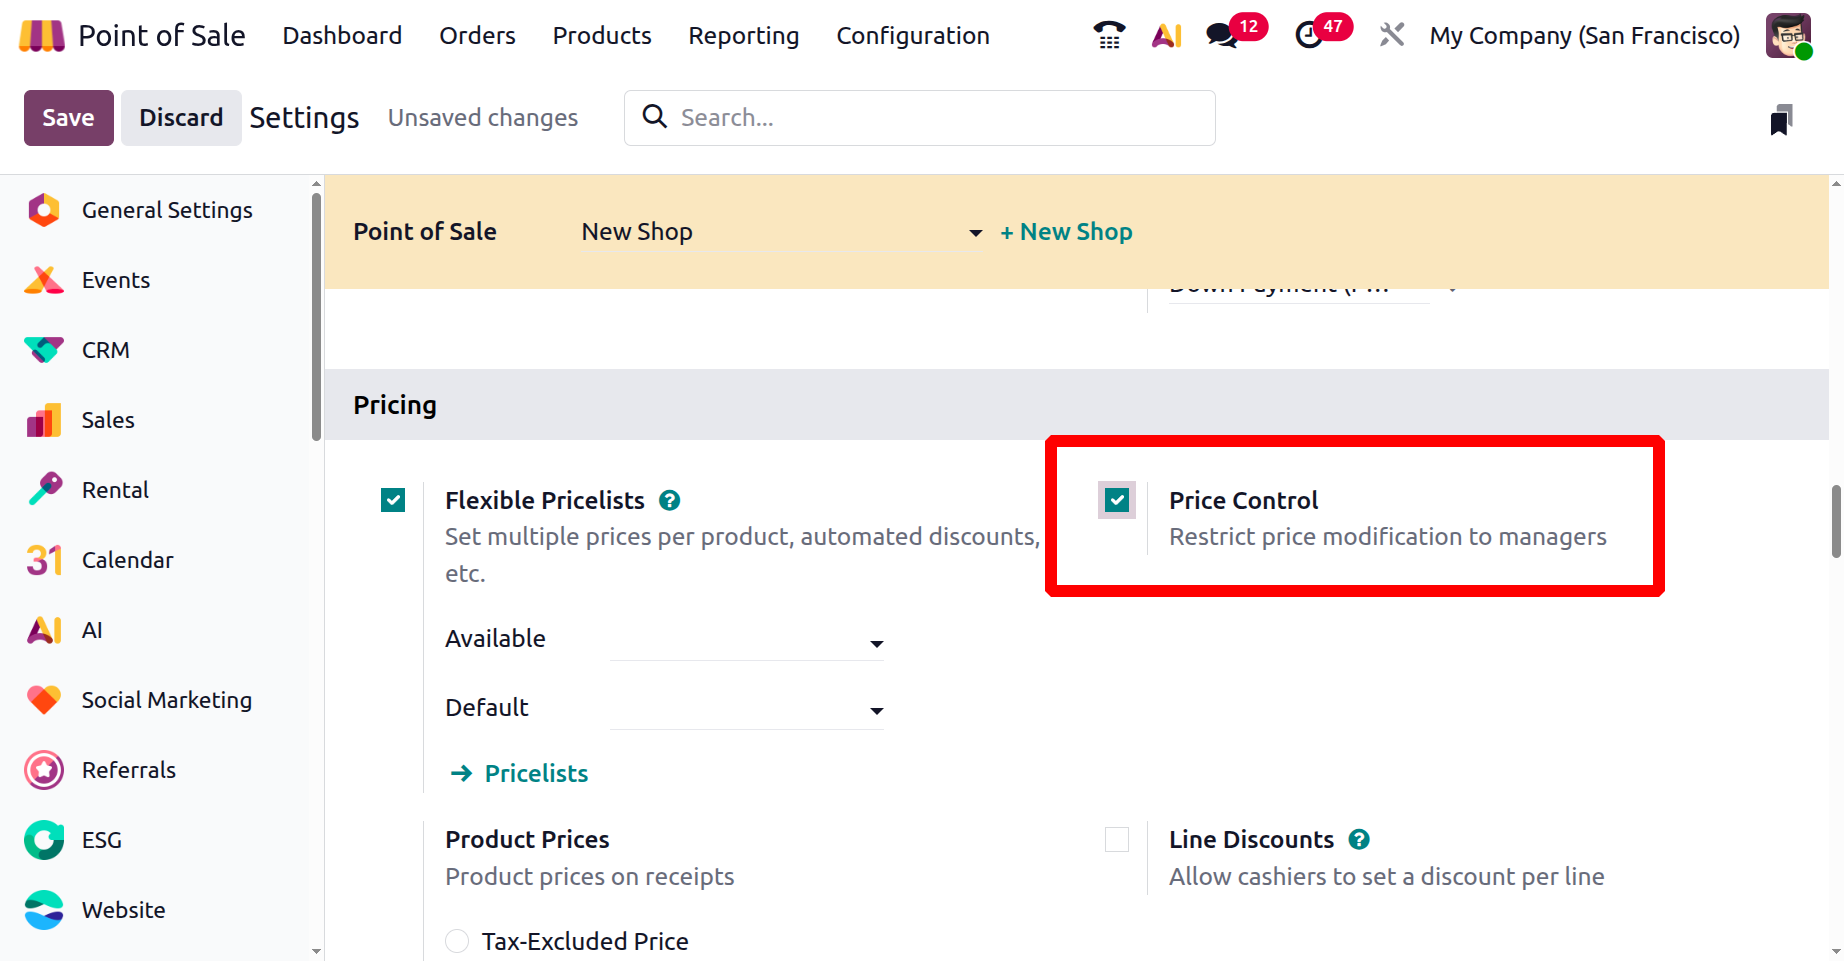Select the Tax-Excluded Price radio button
Screen dimensions: 1844x961
click(x=457, y=941)
